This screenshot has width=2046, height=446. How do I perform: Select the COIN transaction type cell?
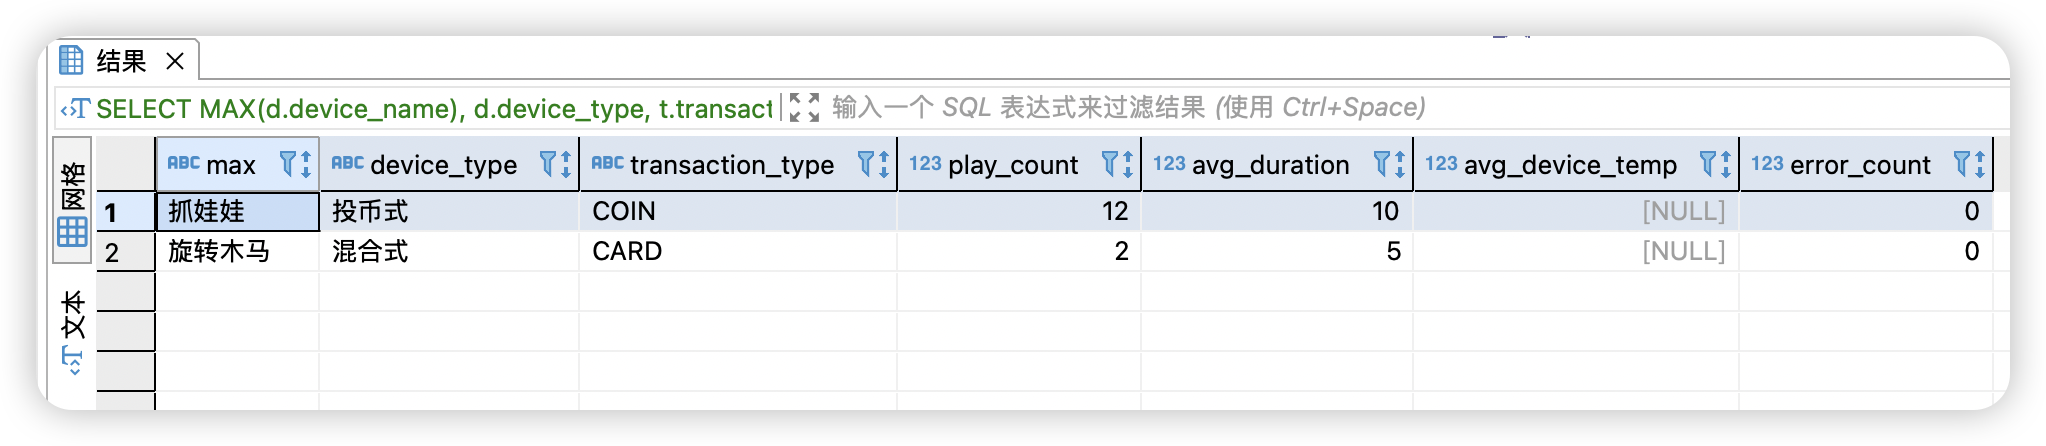tap(625, 212)
